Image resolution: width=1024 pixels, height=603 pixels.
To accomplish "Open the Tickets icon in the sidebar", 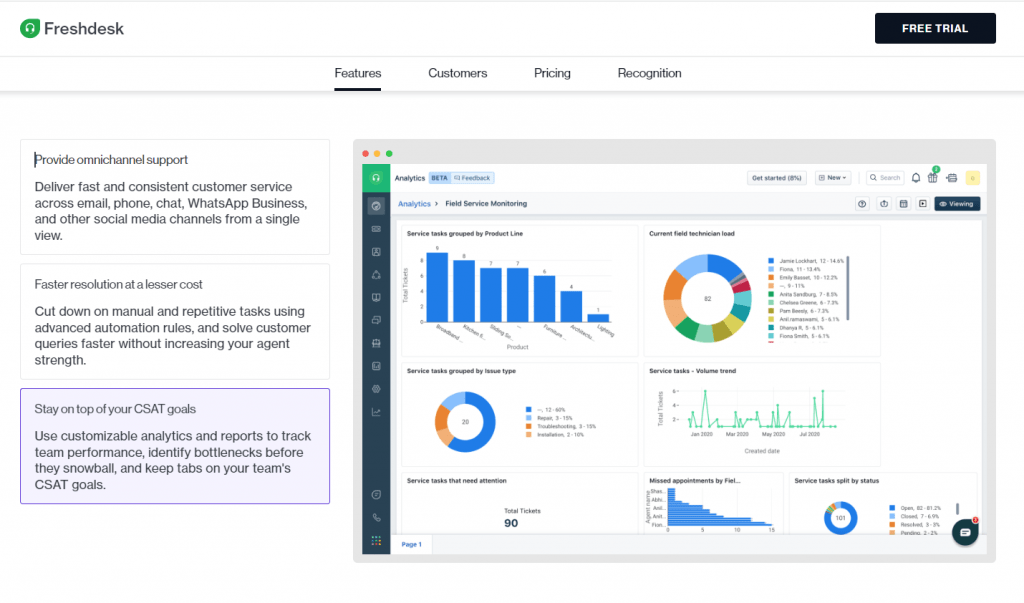I will 376,229.
